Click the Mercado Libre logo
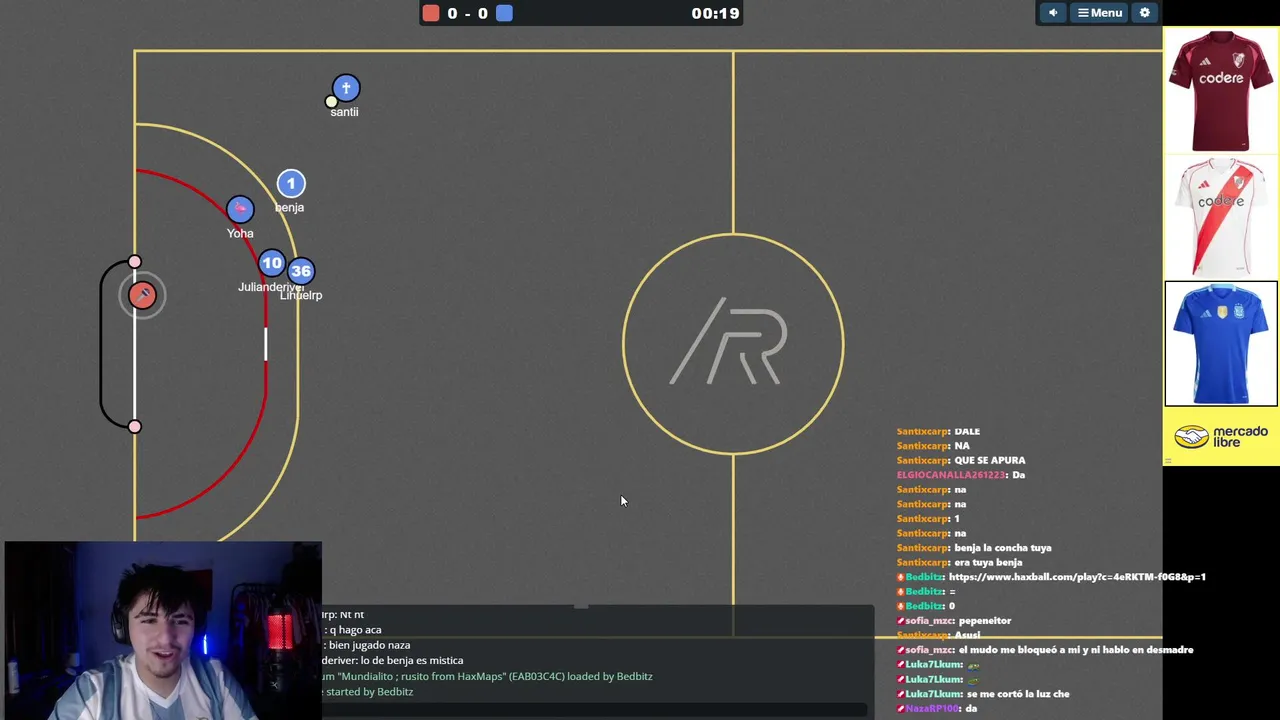This screenshot has height=720, width=1280. pos(1221,437)
